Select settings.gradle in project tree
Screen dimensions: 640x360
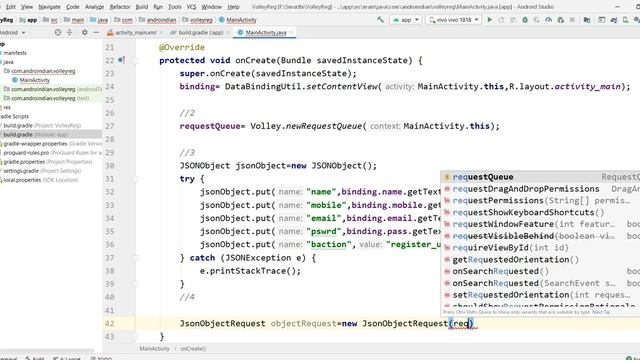pyautogui.click(x=41, y=171)
